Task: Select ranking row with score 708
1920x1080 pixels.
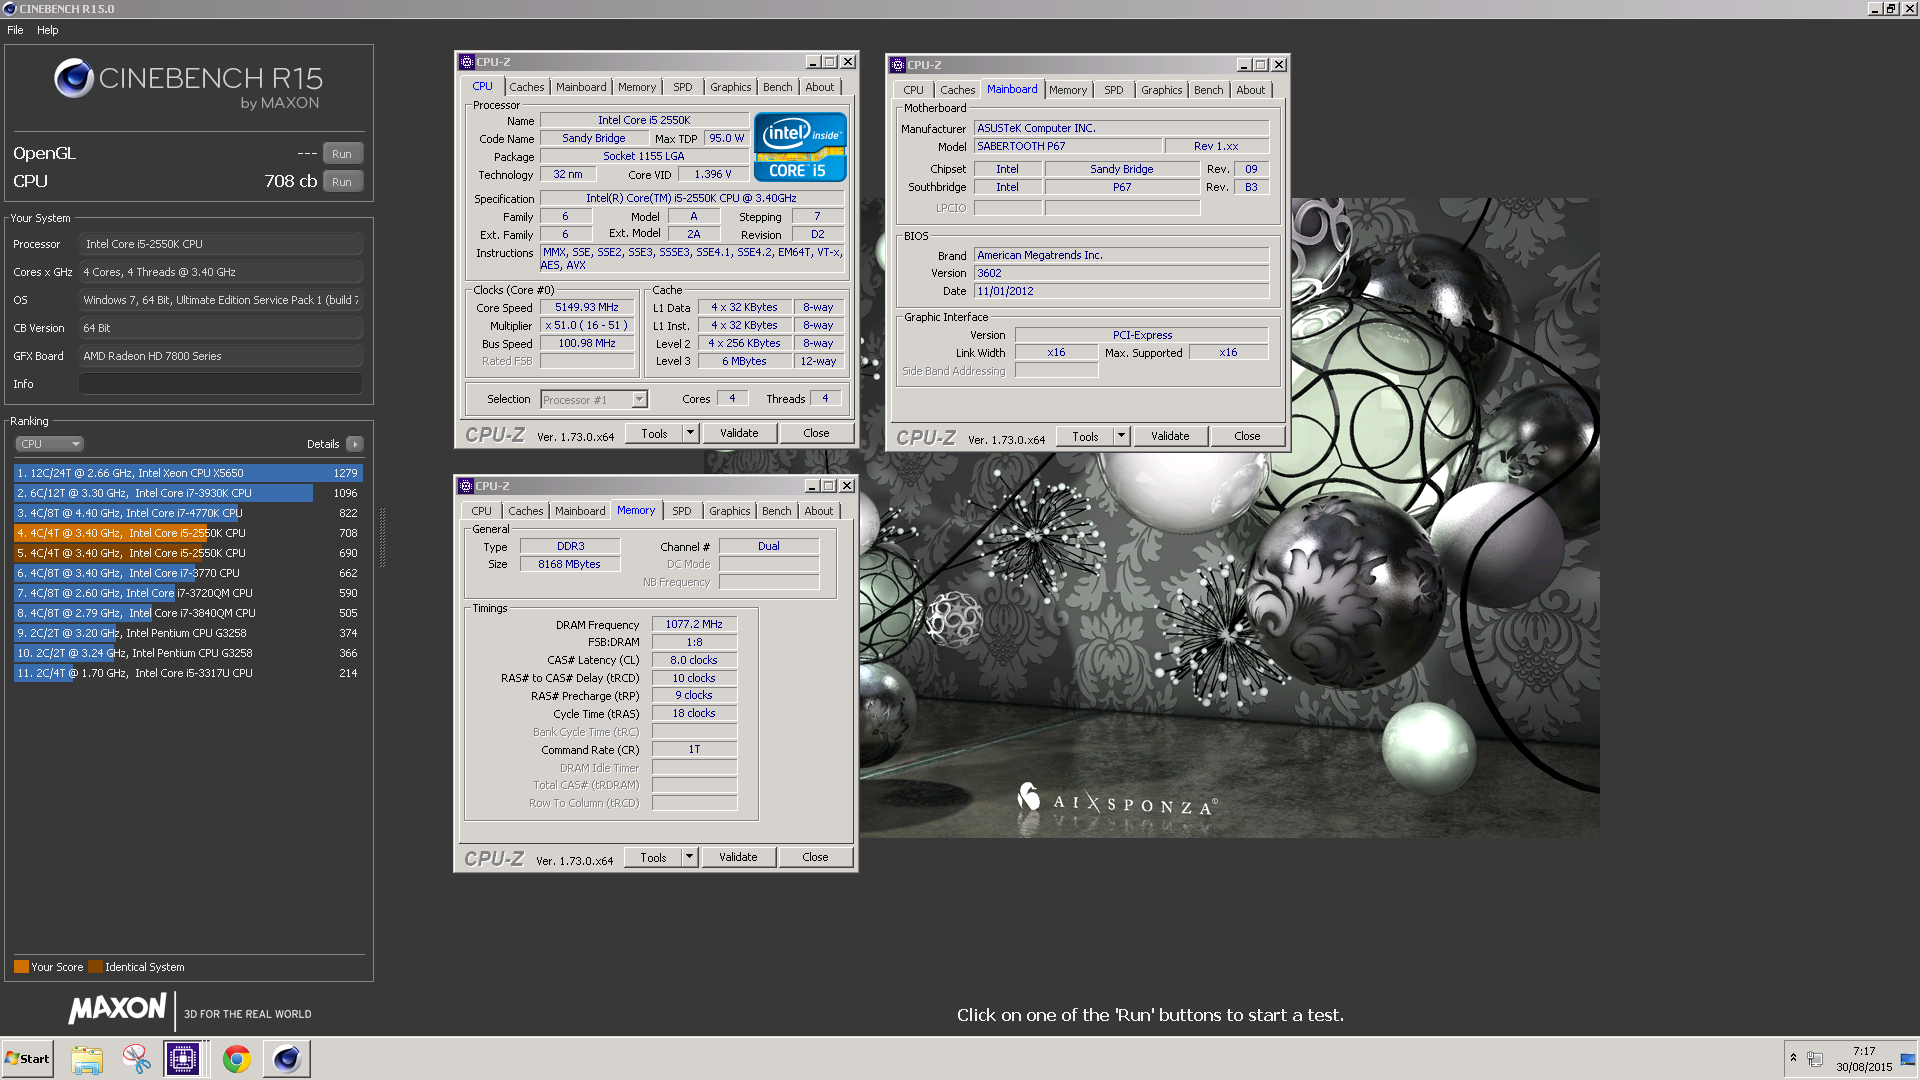Action: [188, 533]
